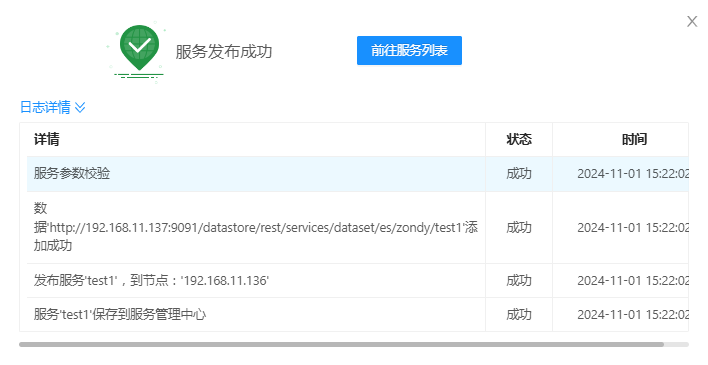Image resolution: width=708 pixels, height=365 pixels.
Task: Click the horizontal scrollbar below the table
Action: [341, 344]
